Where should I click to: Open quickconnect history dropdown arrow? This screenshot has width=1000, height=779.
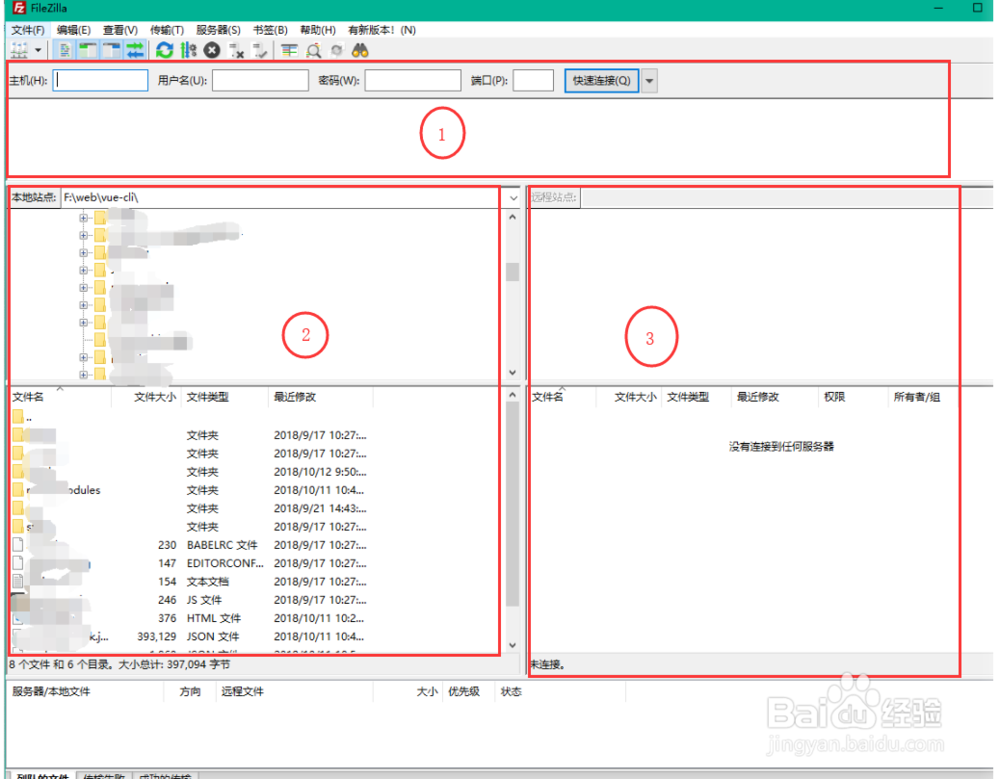tap(649, 81)
